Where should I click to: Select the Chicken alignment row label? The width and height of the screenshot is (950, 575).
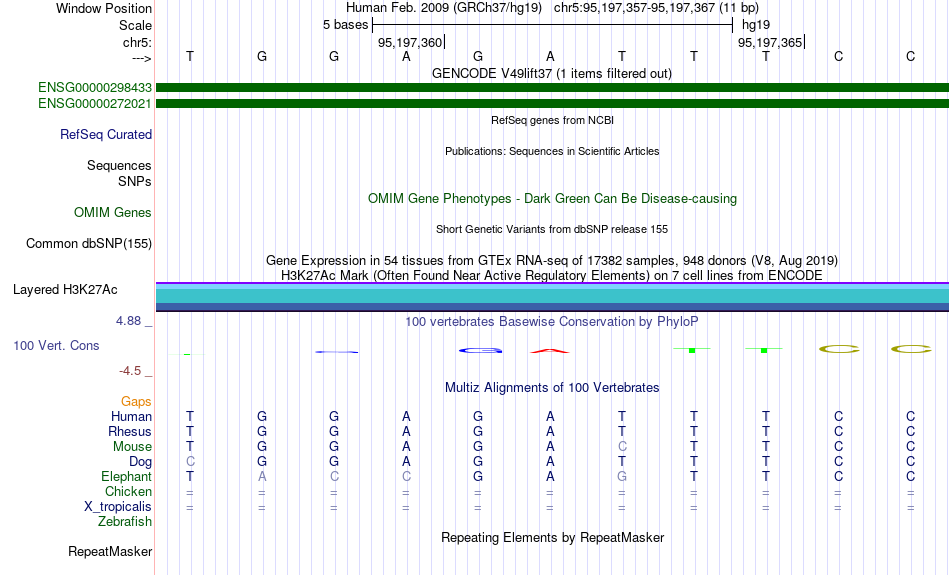(128, 491)
